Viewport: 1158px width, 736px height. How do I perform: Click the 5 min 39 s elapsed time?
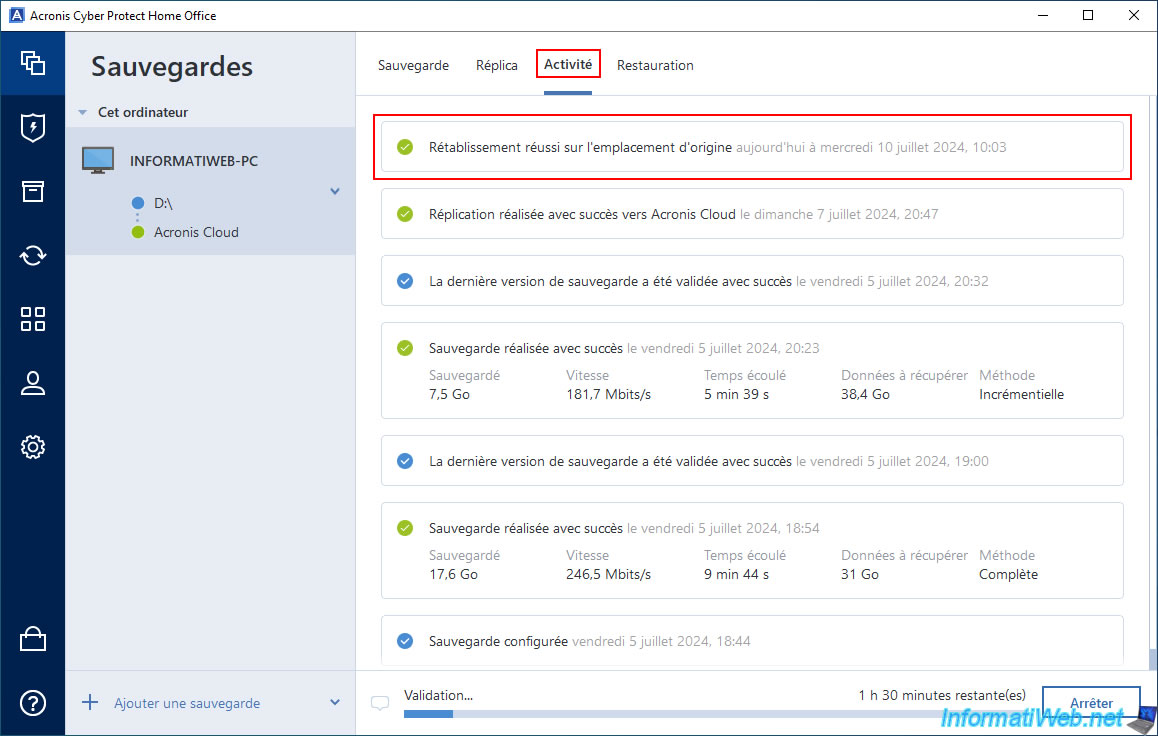(x=736, y=394)
